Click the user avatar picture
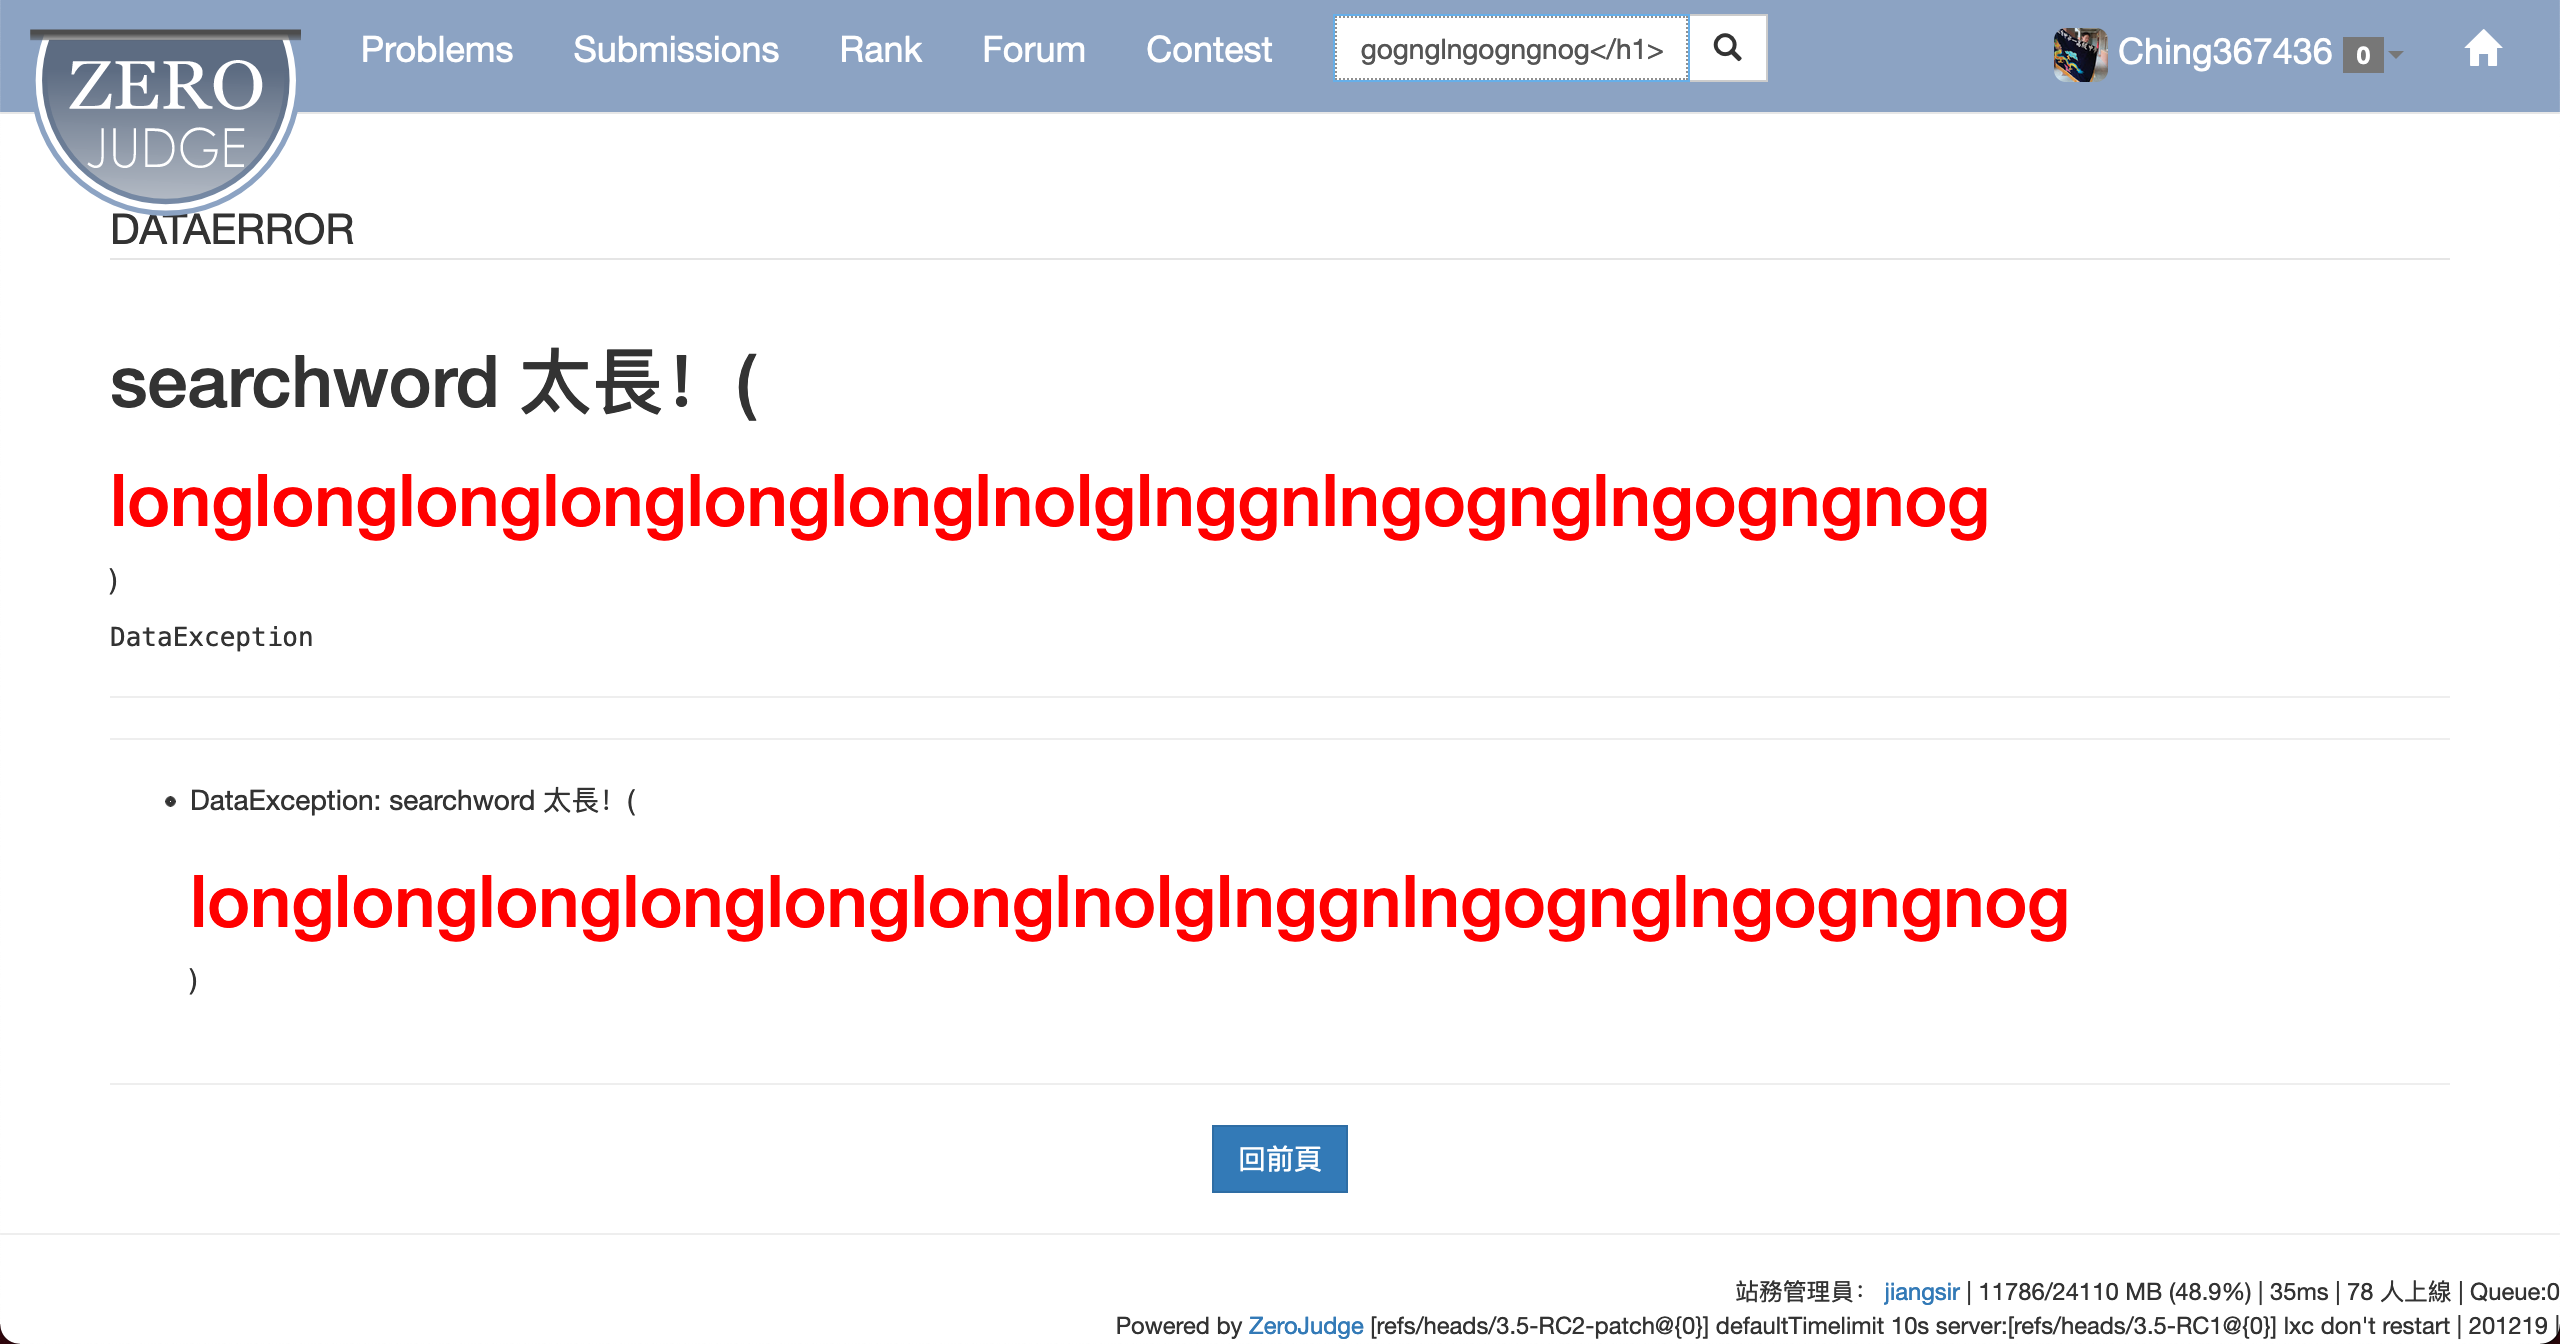 (x=2080, y=54)
